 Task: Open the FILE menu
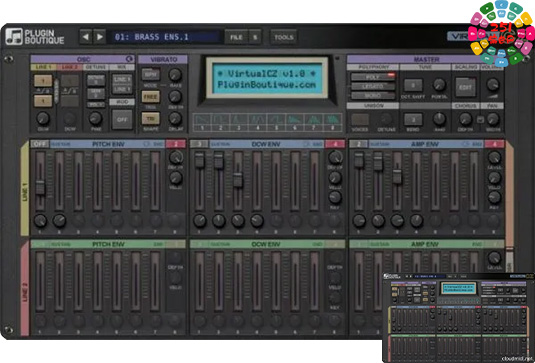(236, 37)
